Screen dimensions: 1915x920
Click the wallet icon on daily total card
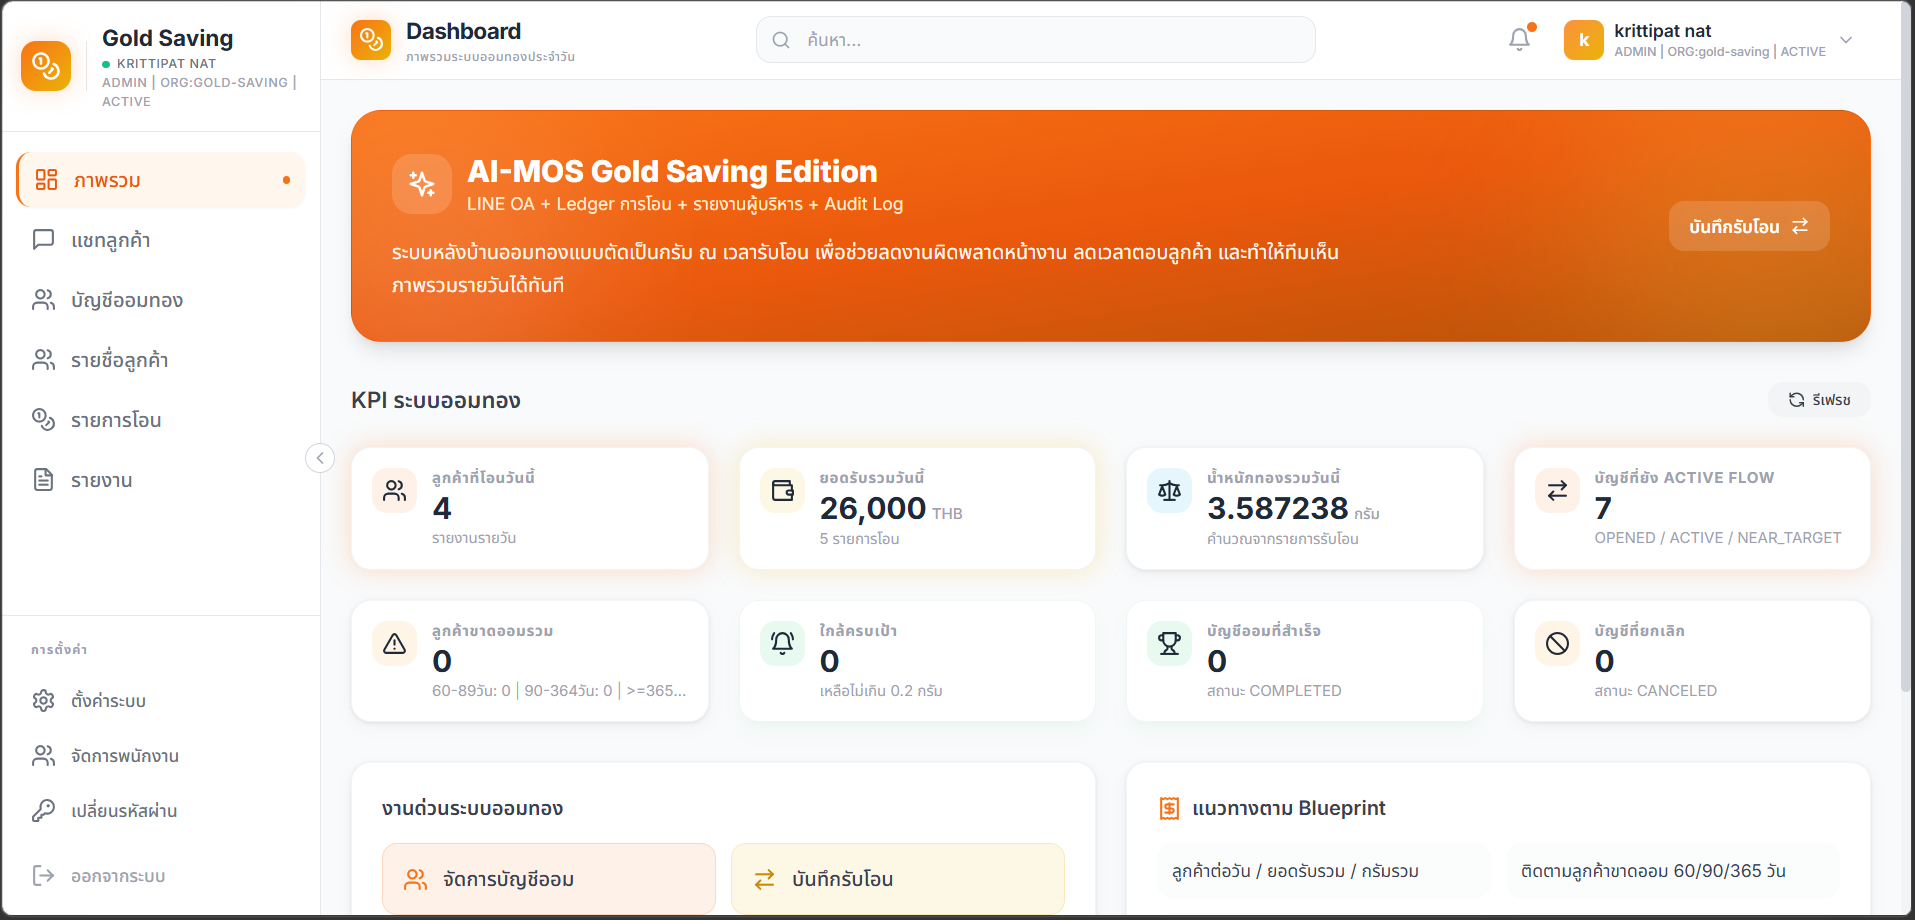[x=782, y=491]
